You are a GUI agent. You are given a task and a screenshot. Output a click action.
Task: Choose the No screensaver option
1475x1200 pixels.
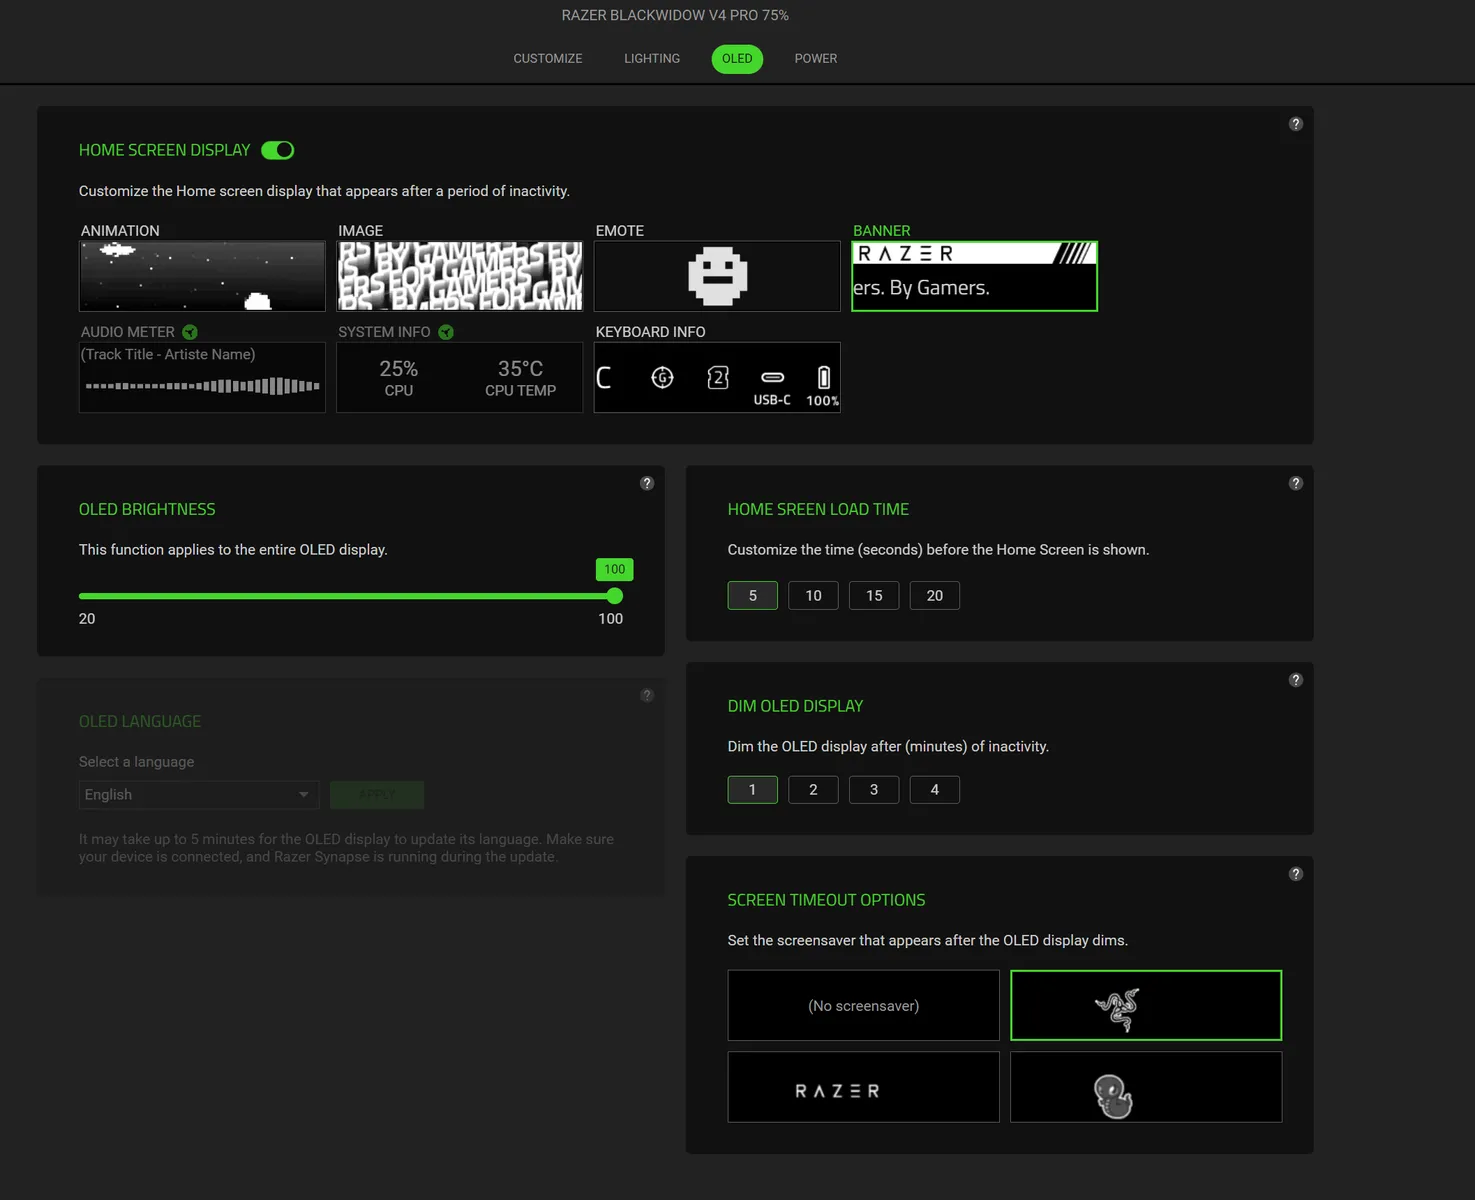click(x=863, y=1005)
